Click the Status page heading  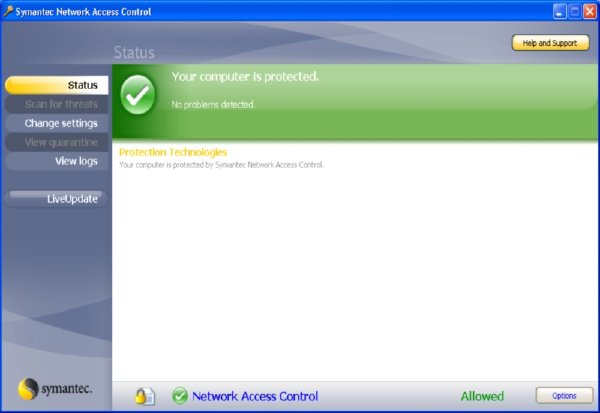134,52
